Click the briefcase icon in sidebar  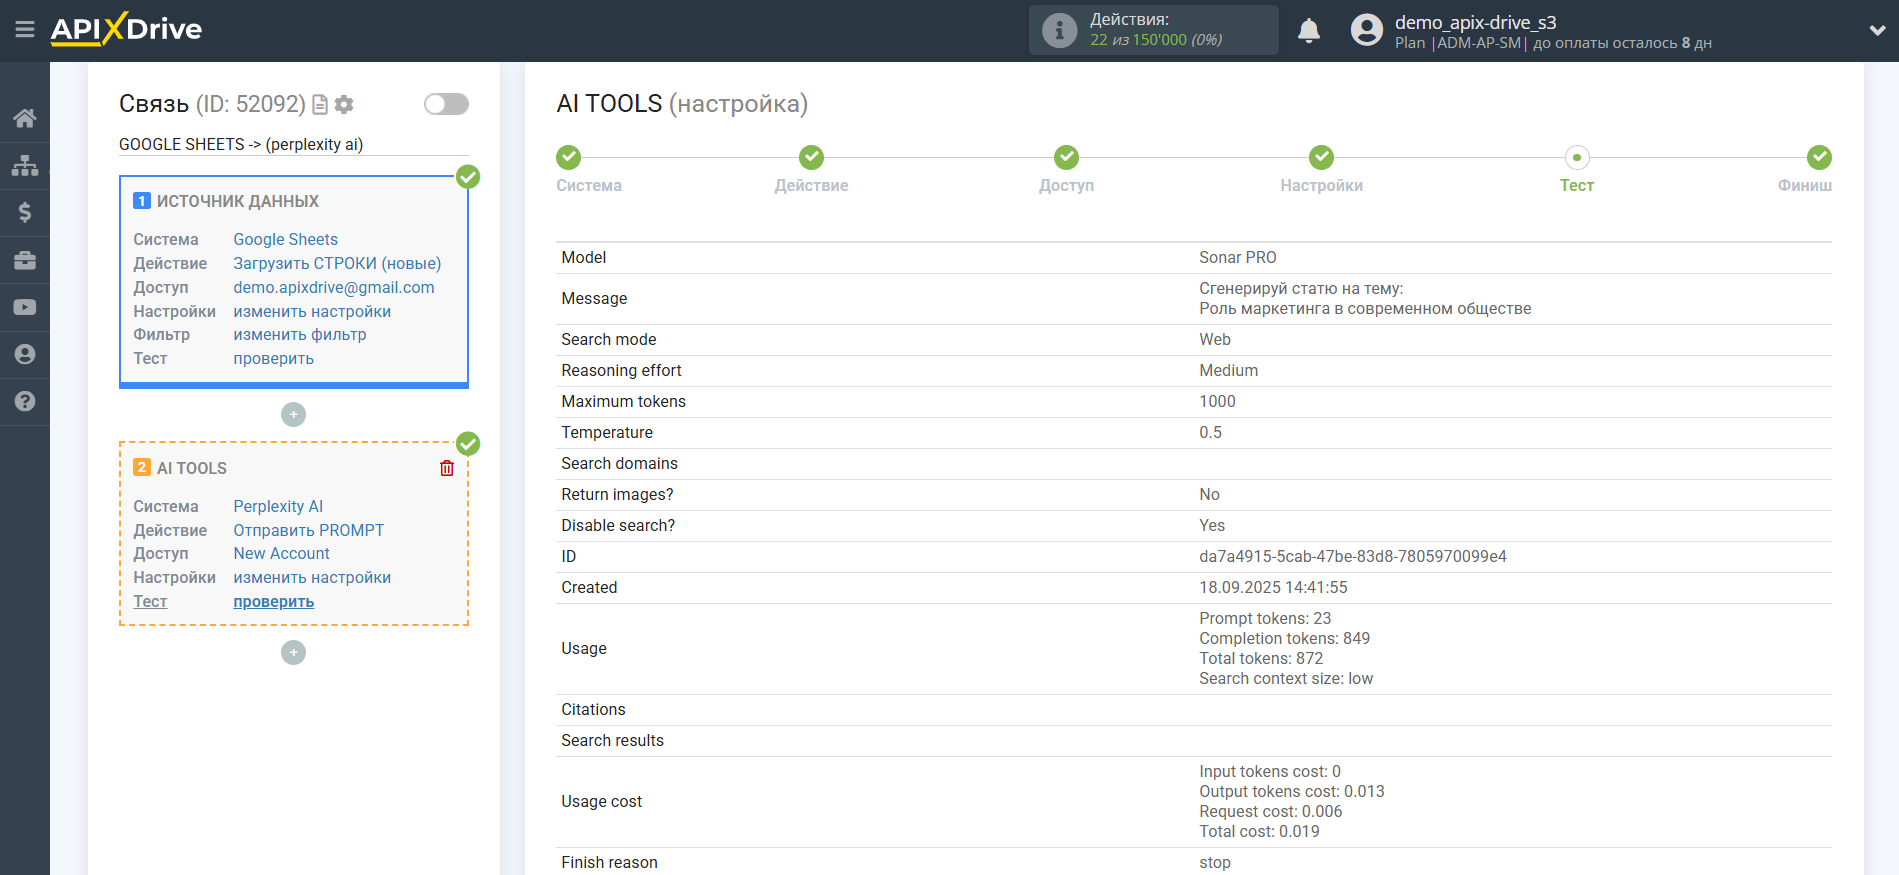(x=25, y=260)
